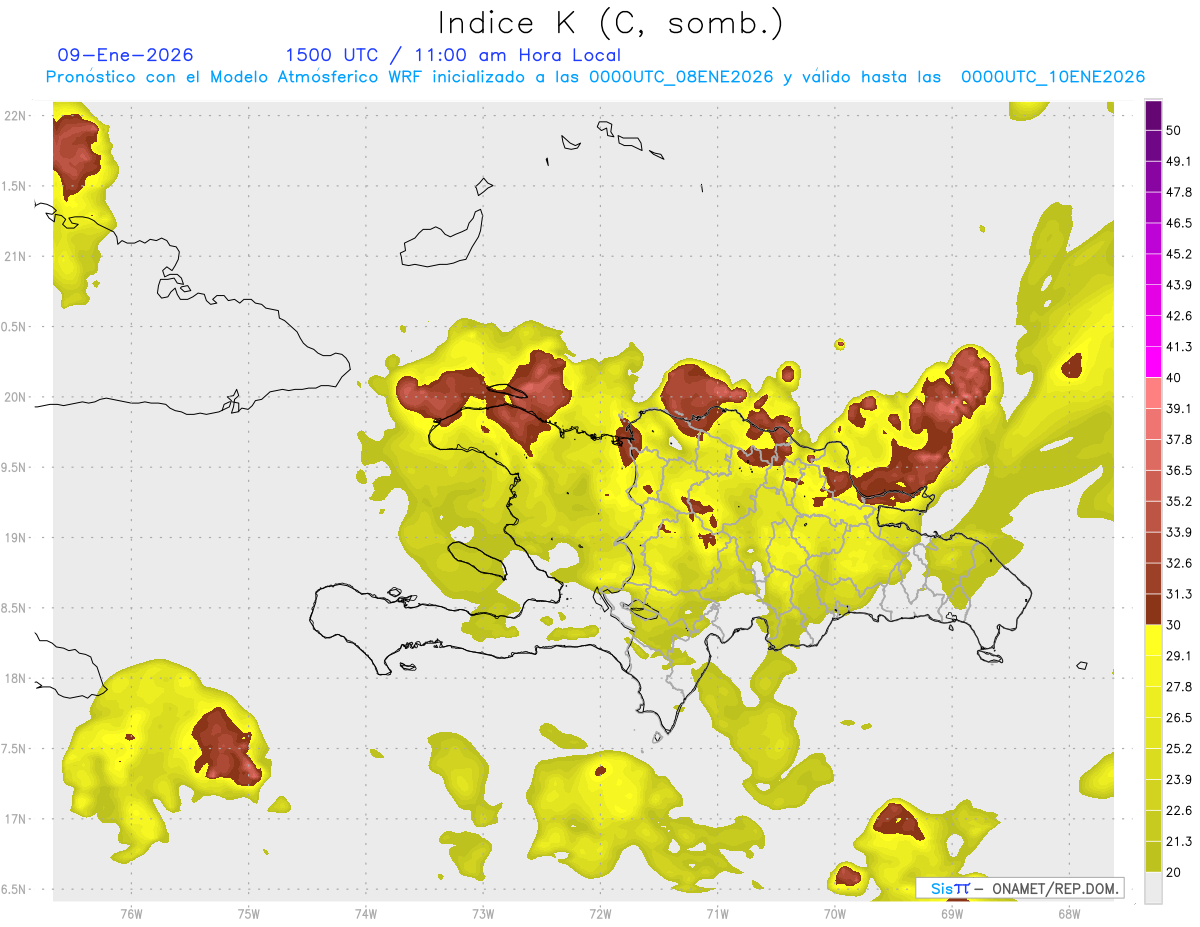This screenshot has width=1200, height=927.
Task: Click colorbar value '22.6'
Action: tap(1179, 810)
